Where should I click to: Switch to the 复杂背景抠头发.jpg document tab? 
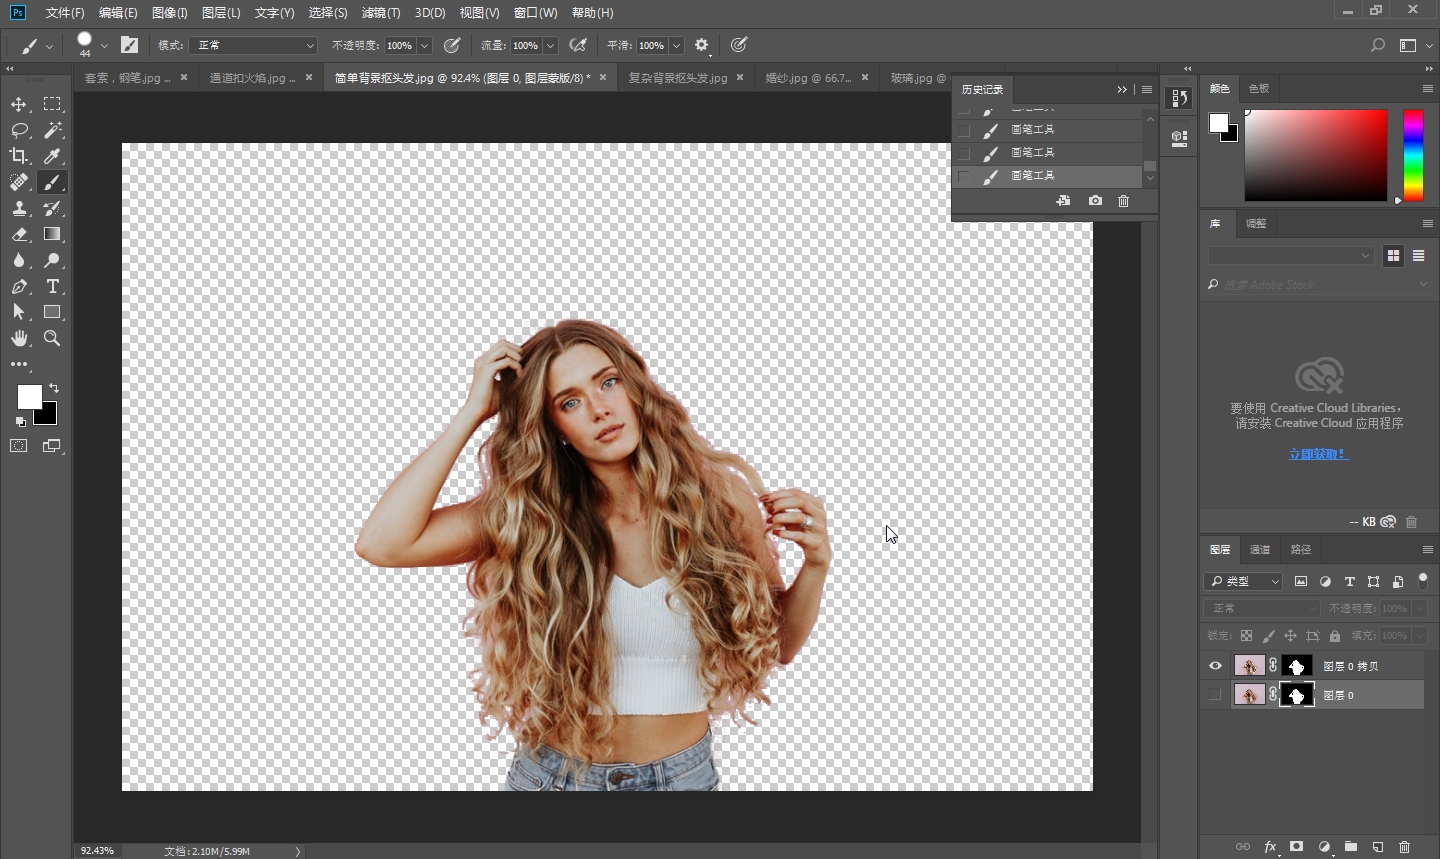pos(677,77)
